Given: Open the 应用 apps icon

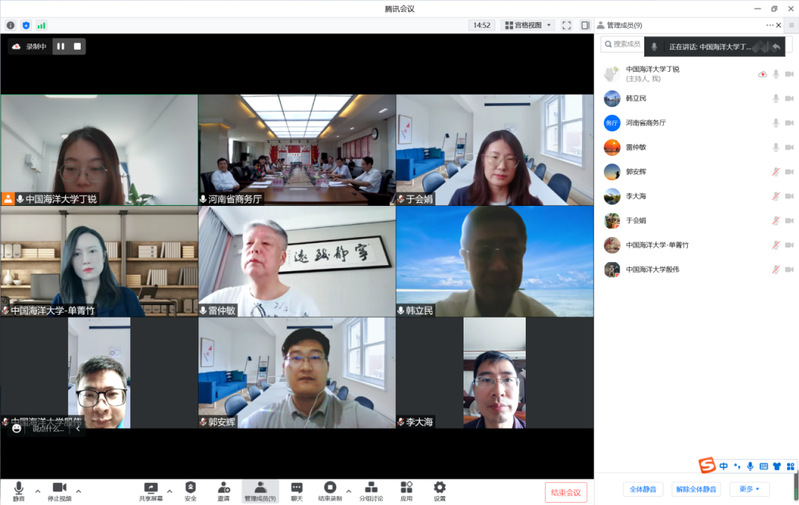Looking at the screenshot, I should point(406,490).
